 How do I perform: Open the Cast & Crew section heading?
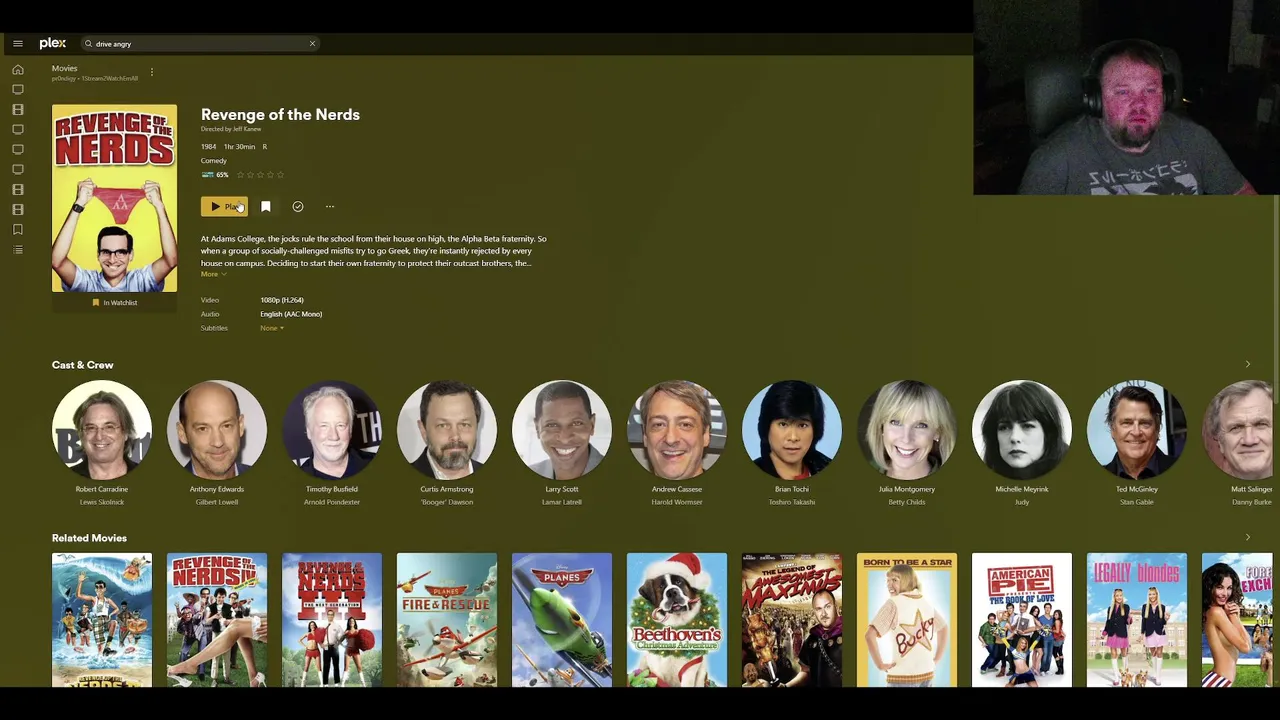(83, 365)
